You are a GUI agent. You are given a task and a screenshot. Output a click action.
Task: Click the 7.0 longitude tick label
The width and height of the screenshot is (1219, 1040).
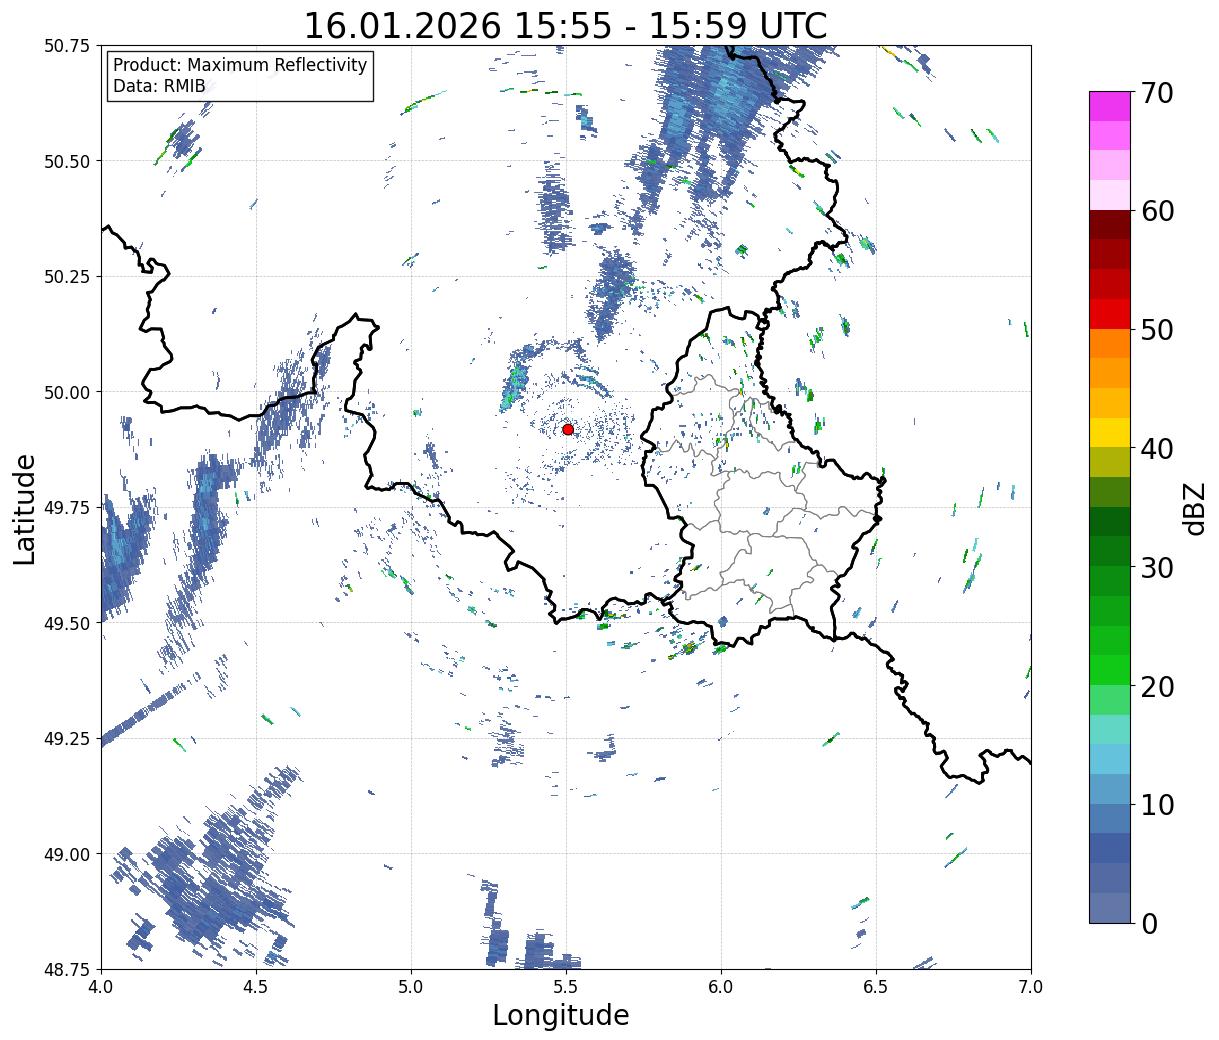1031,987
